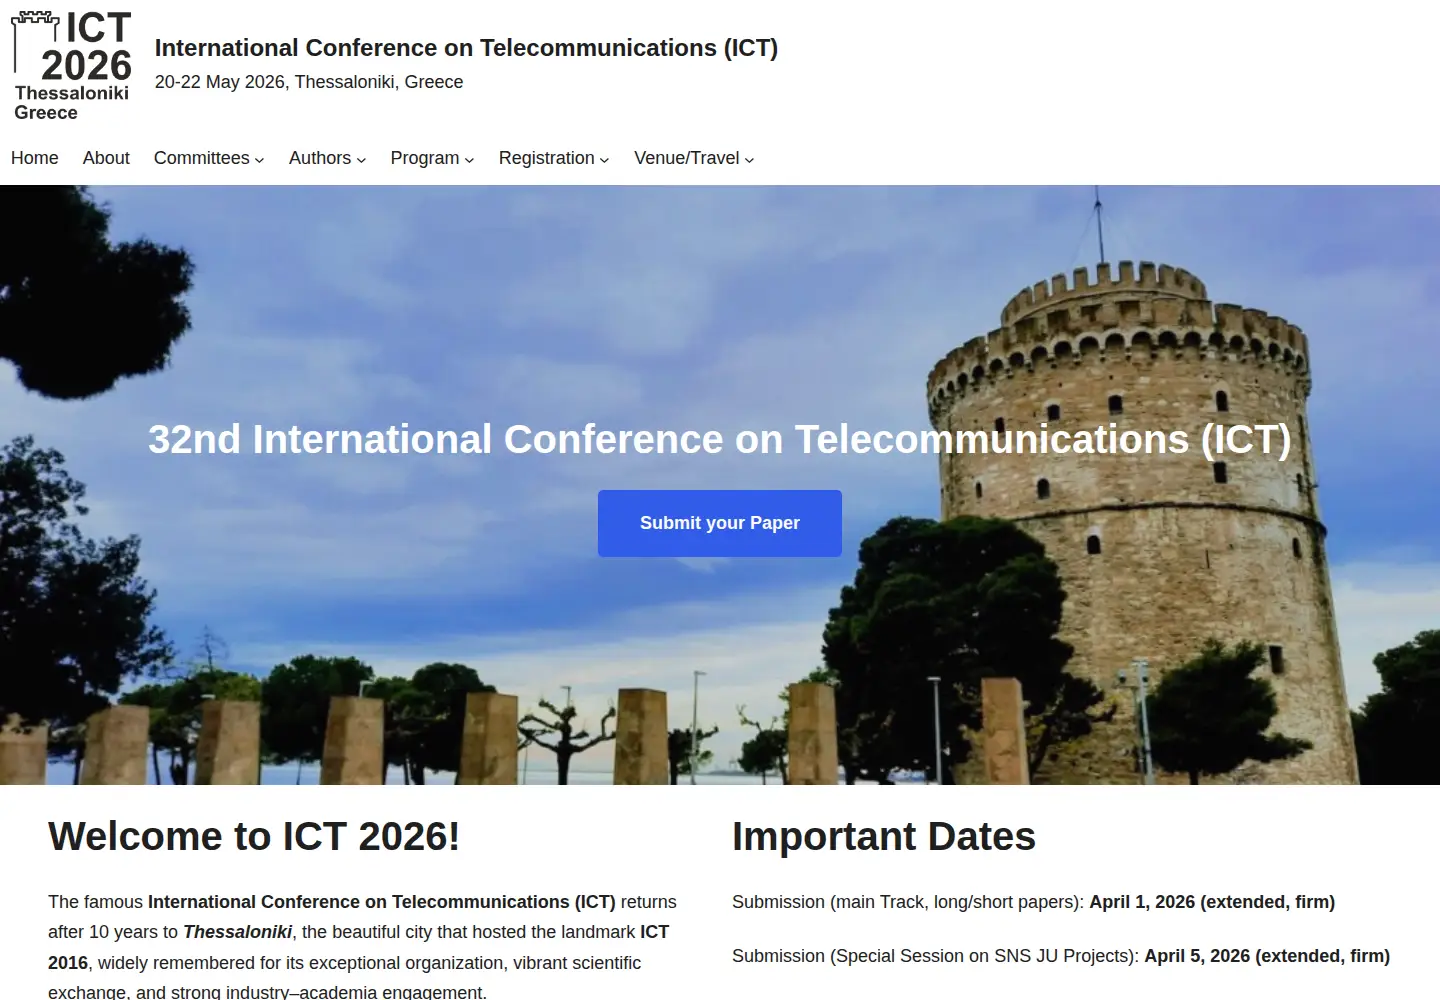This screenshot has width=1440, height=1000.
Task: Click the ICT 2026 Thessaloniki logo
Action: tap(71, 66)
